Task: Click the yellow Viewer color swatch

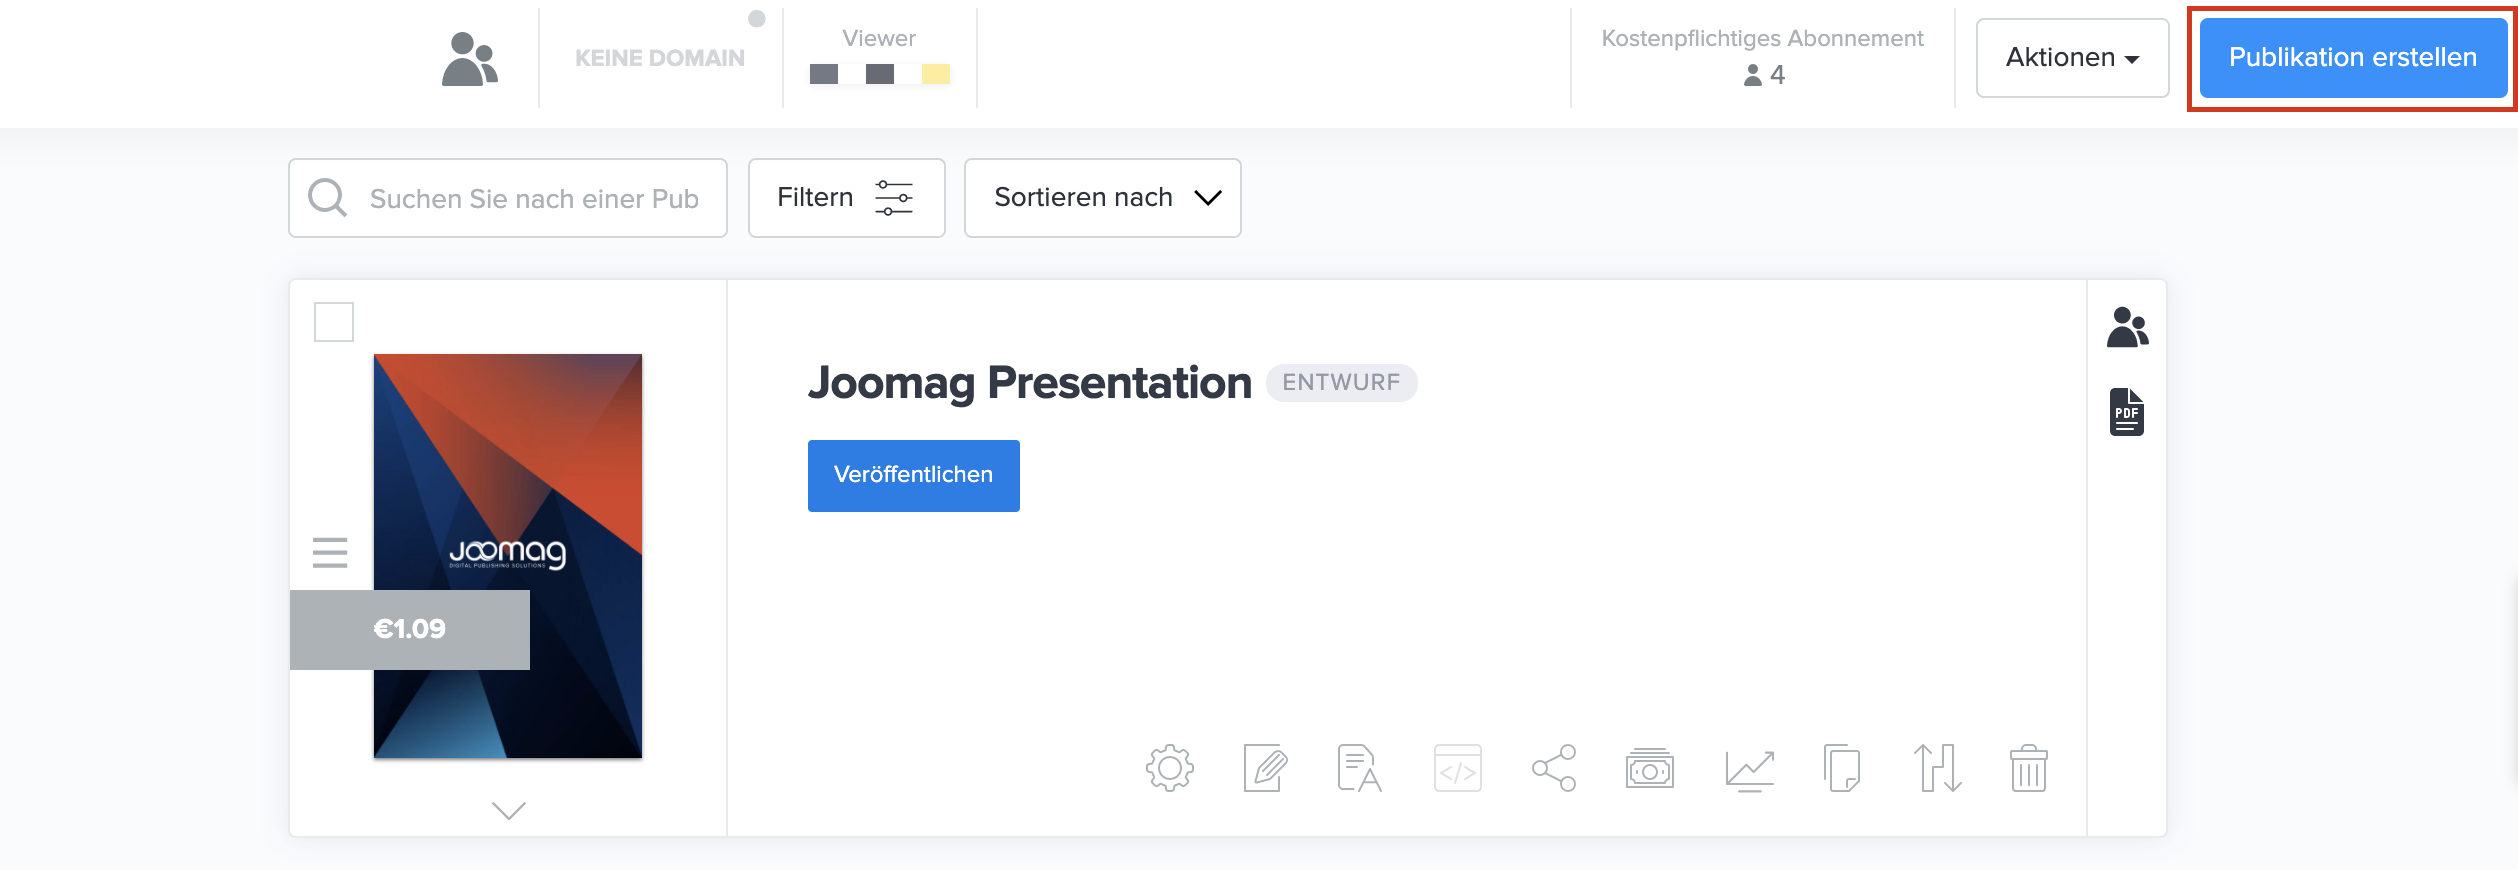Action: click(x=935, y=74)
